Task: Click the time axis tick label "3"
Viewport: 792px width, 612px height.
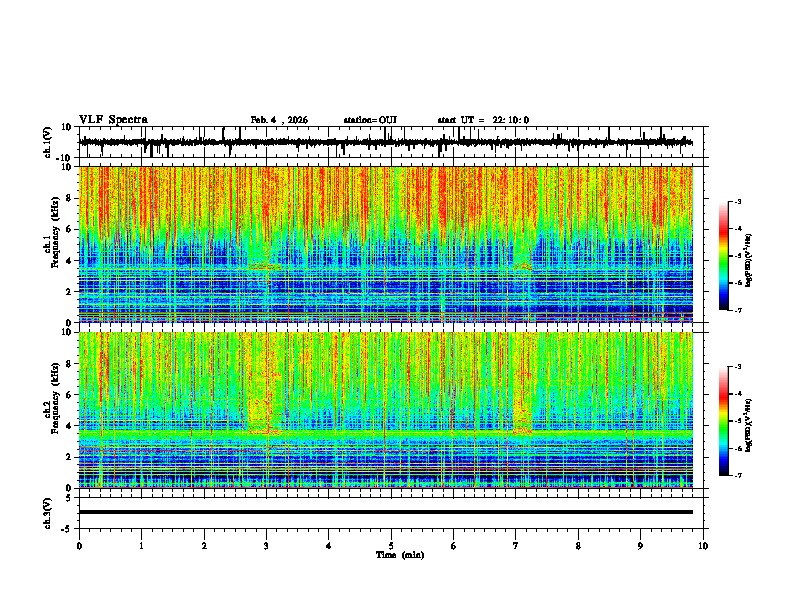Action: click(x=266, y=546)
